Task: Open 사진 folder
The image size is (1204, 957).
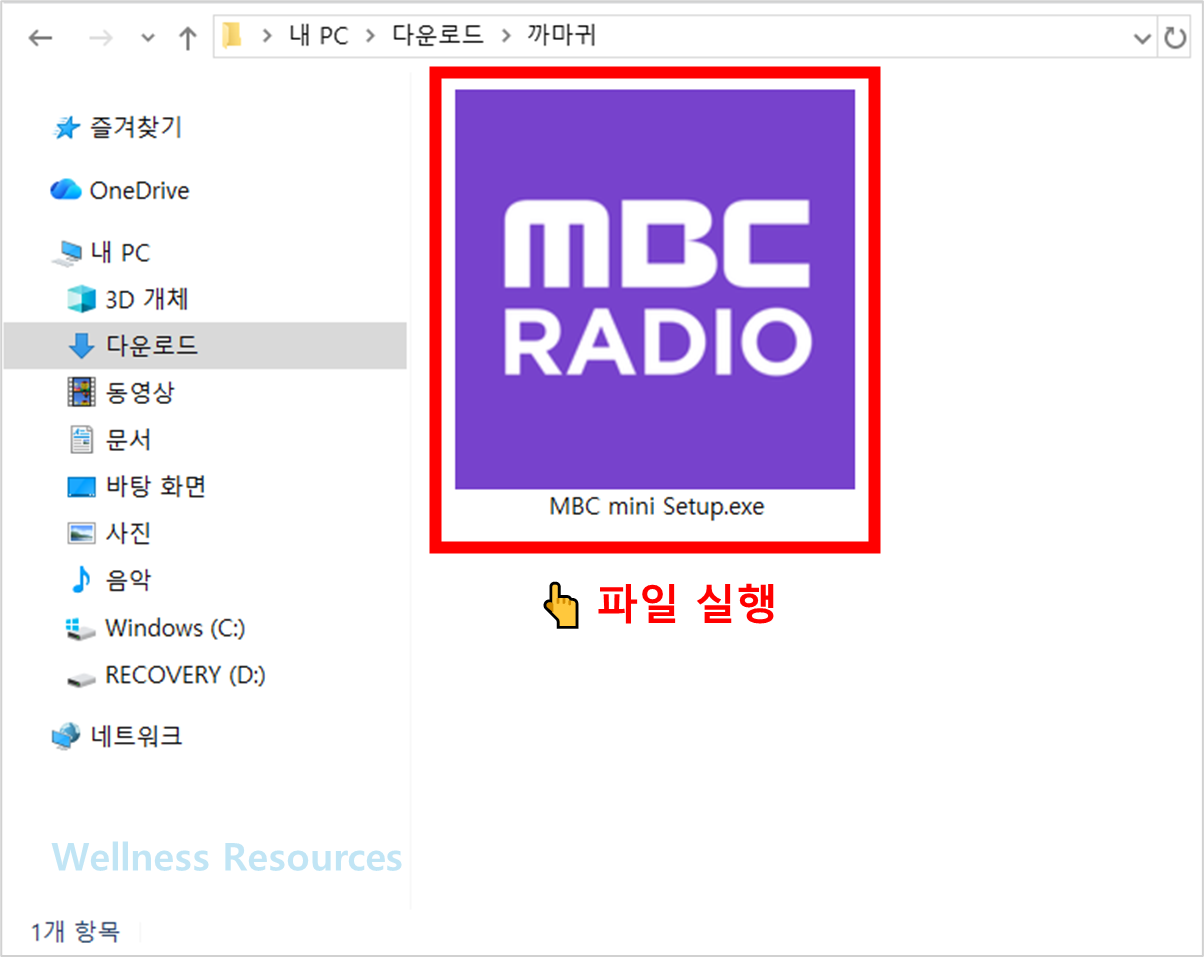Action: (129, 533)
